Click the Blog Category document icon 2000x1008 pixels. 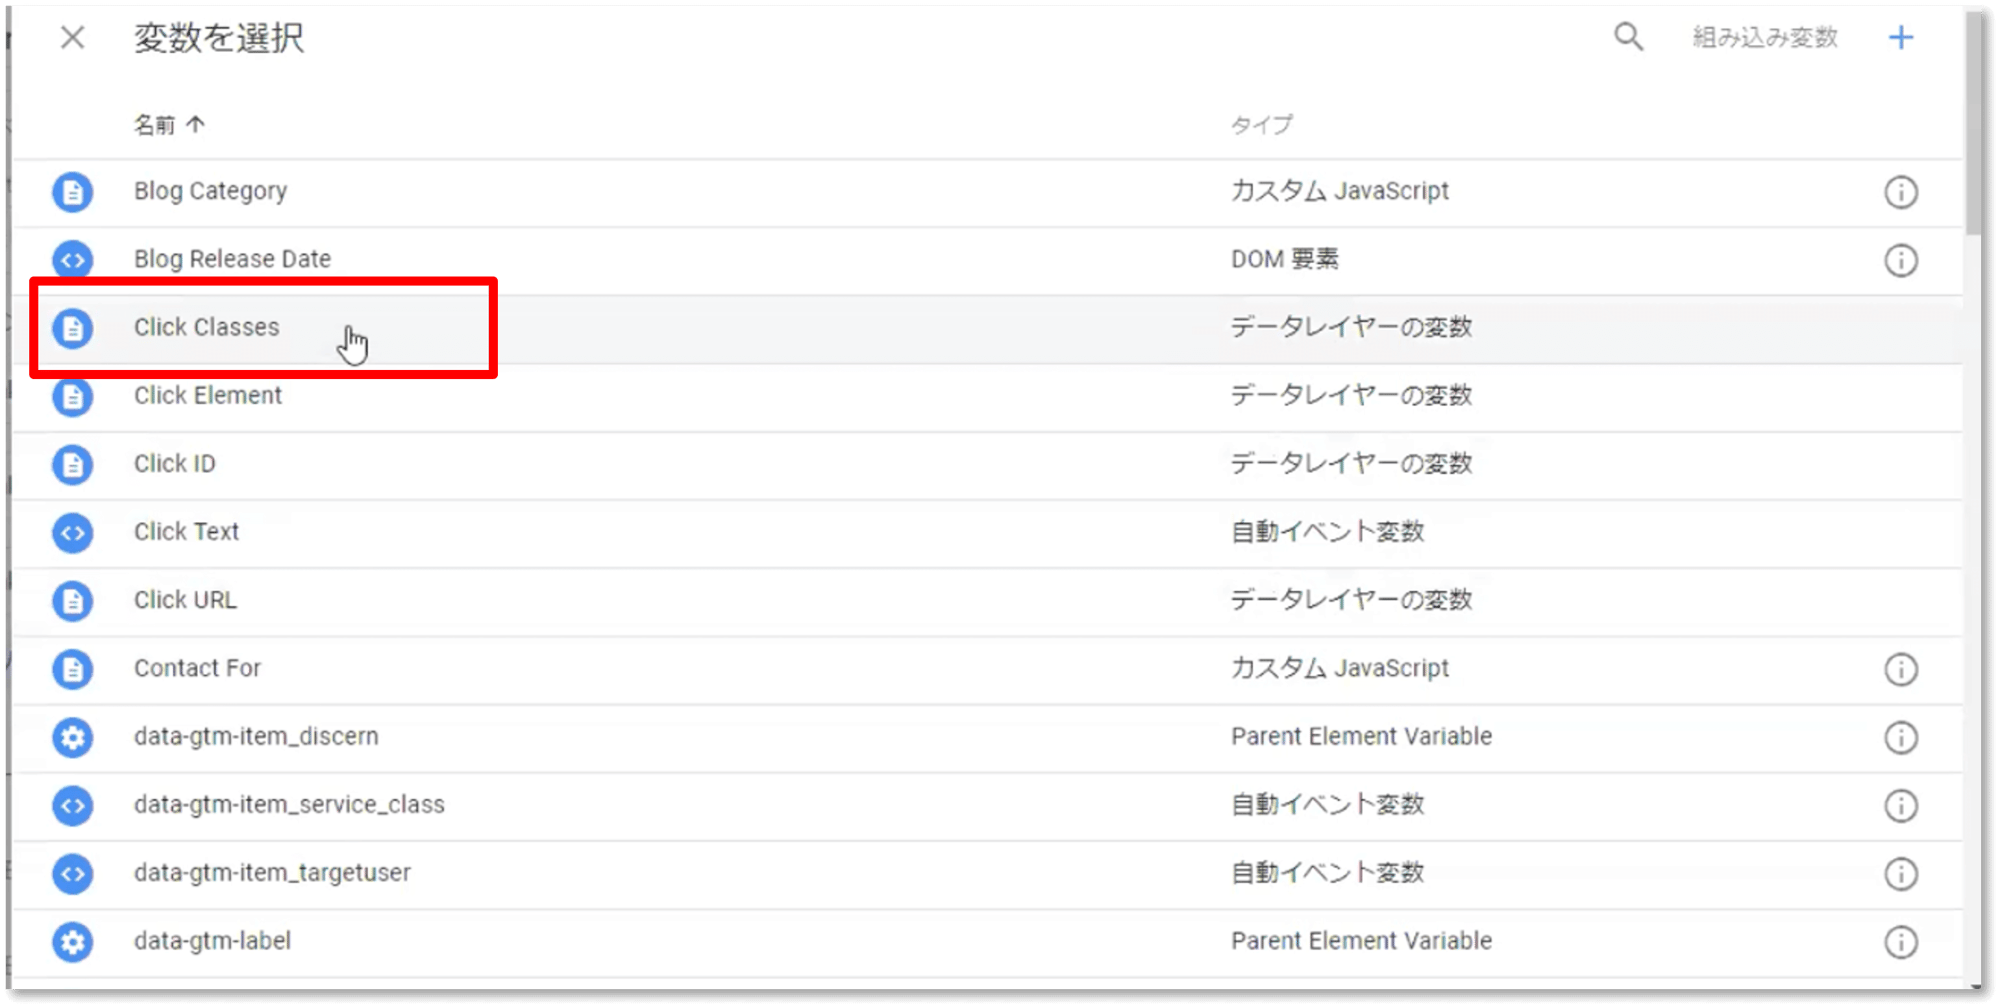pyautogui.click(x=73, y=192)
